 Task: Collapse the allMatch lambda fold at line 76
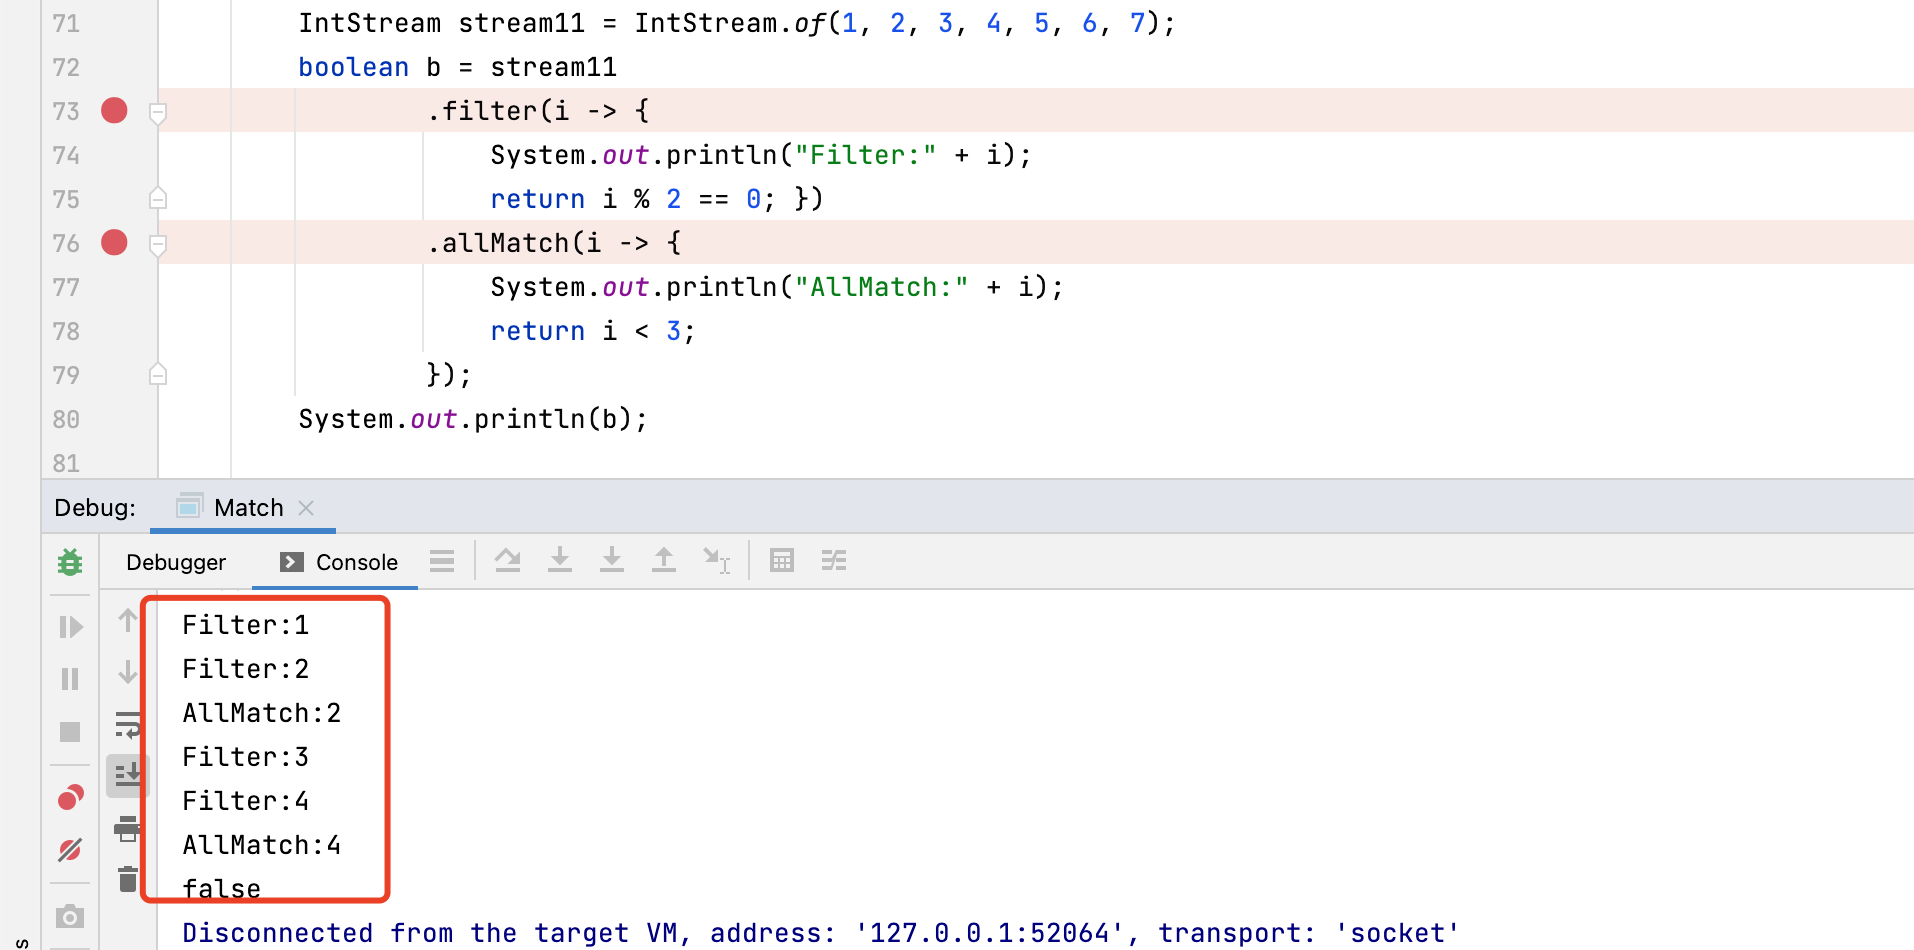click(158, 245)
